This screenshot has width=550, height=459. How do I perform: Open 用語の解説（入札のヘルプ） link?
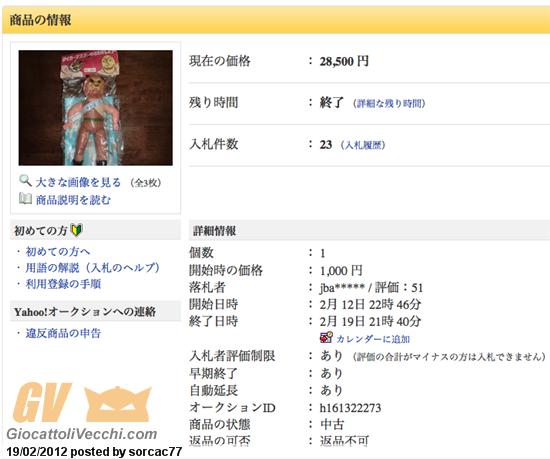tap(92, 268)
